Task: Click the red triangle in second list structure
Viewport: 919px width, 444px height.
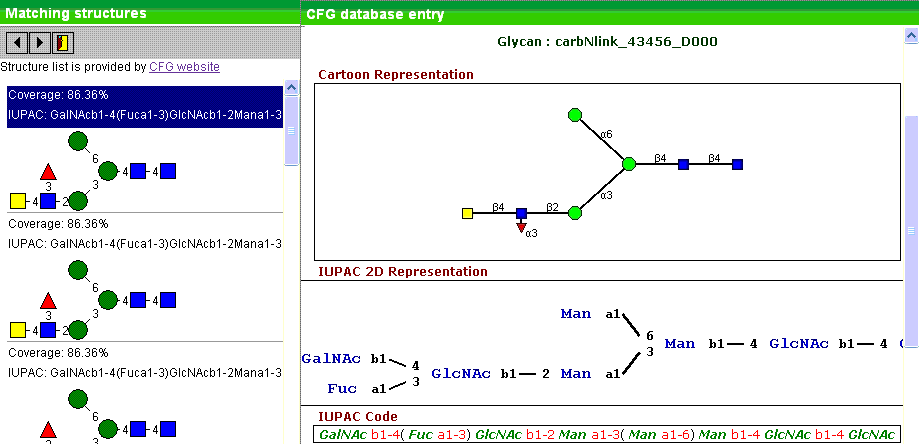Action: [47, 299]
